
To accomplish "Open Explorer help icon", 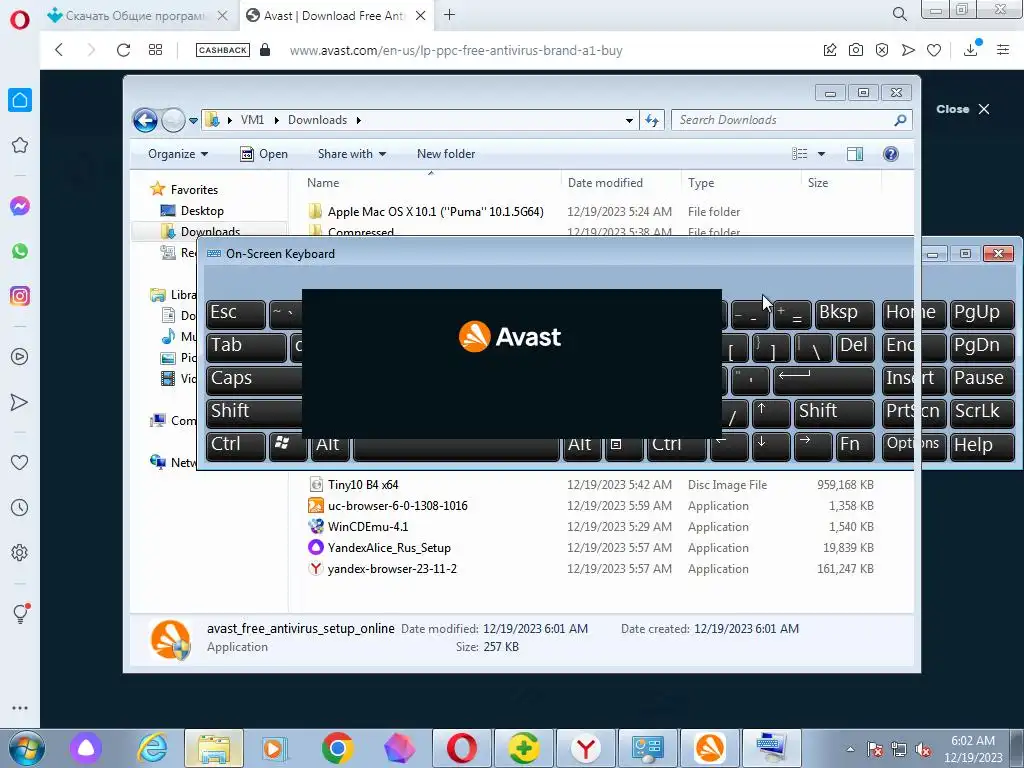I will (x=891, y=154).
